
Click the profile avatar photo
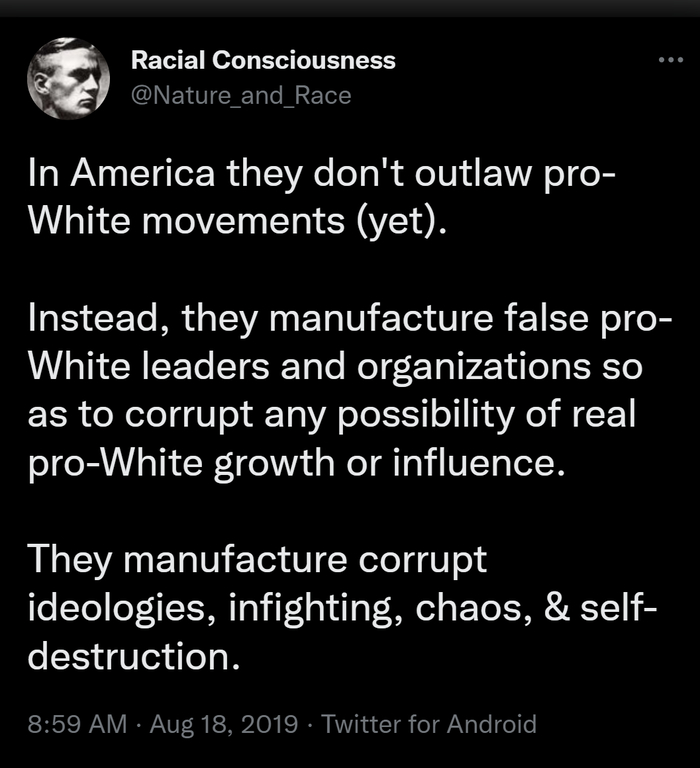coord(68,78)
